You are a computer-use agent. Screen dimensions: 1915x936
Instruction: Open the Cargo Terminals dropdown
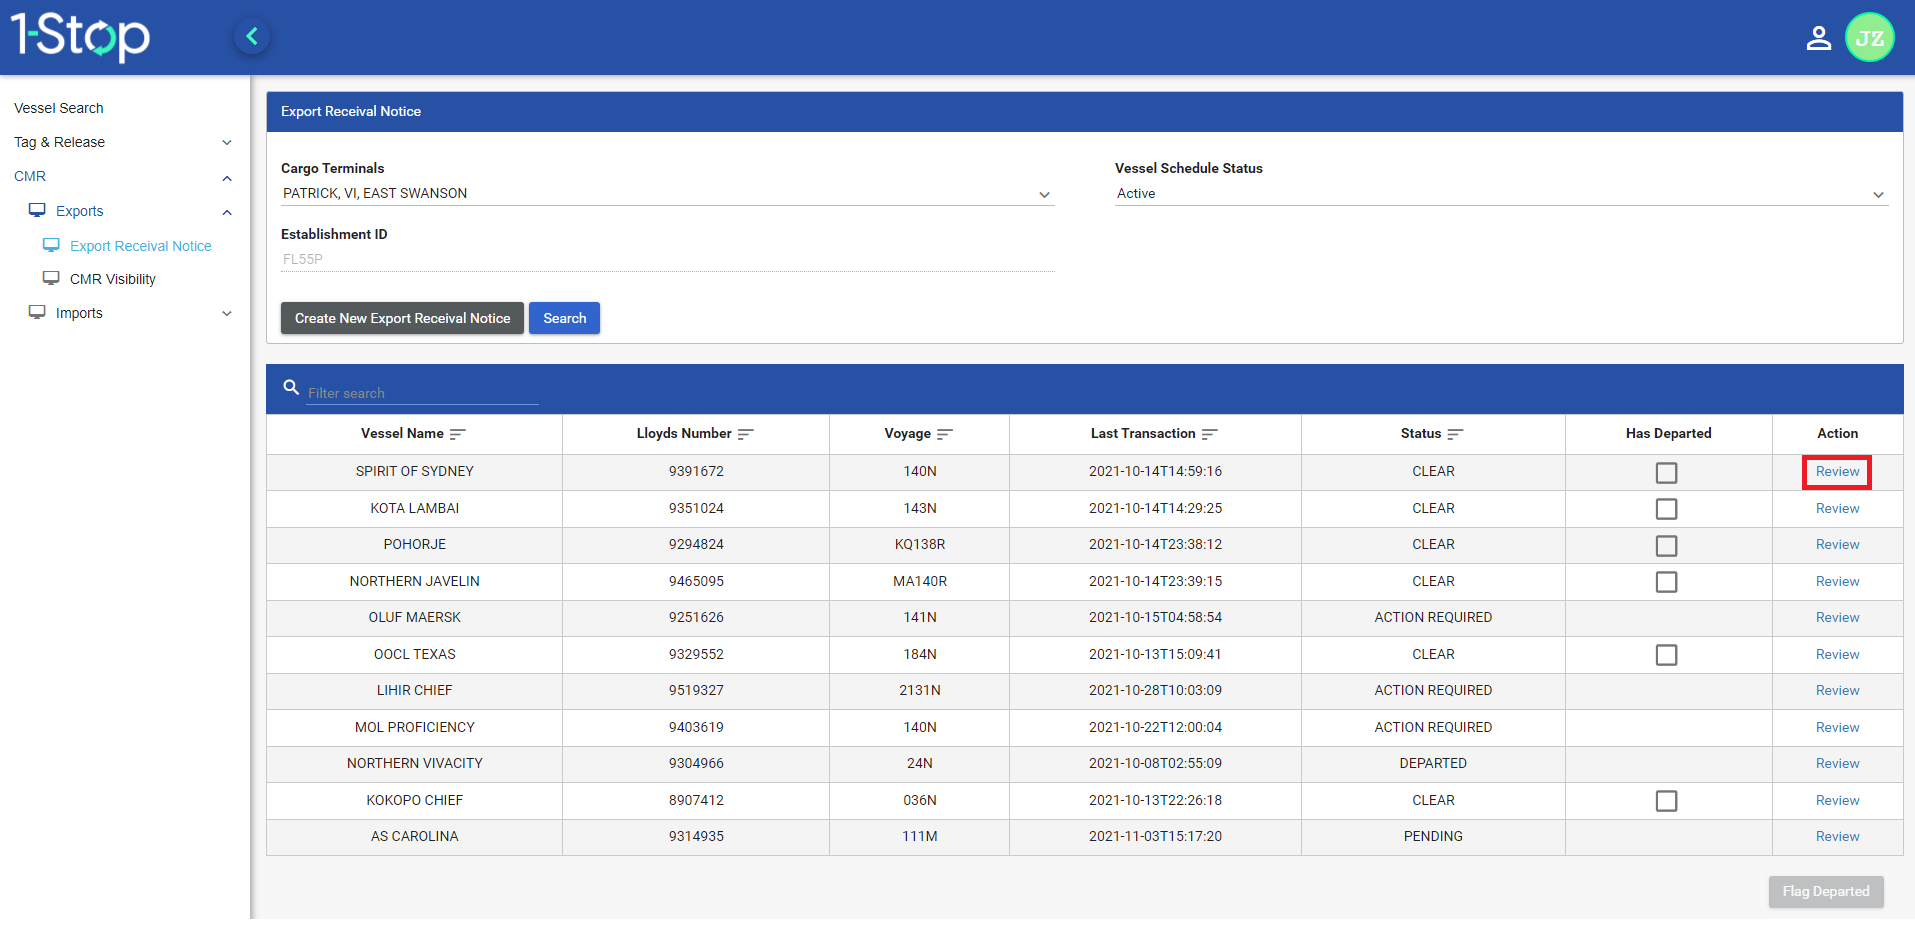[667, 194]
